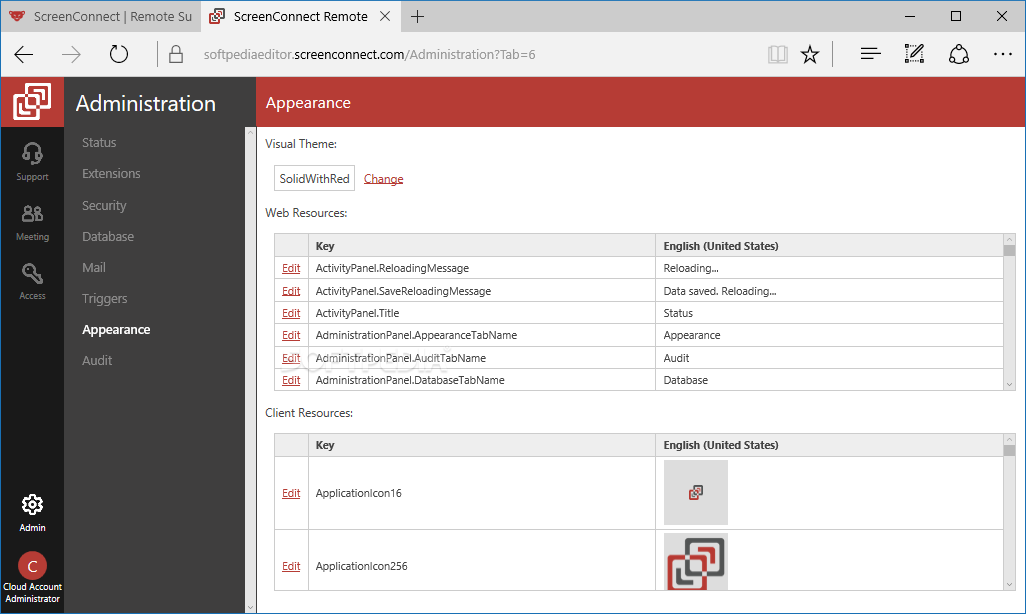This screenshot has width=1026, height=614.
Task: Click the Web Resources scrollbar thumb
Action: (x=1010, y=251)
